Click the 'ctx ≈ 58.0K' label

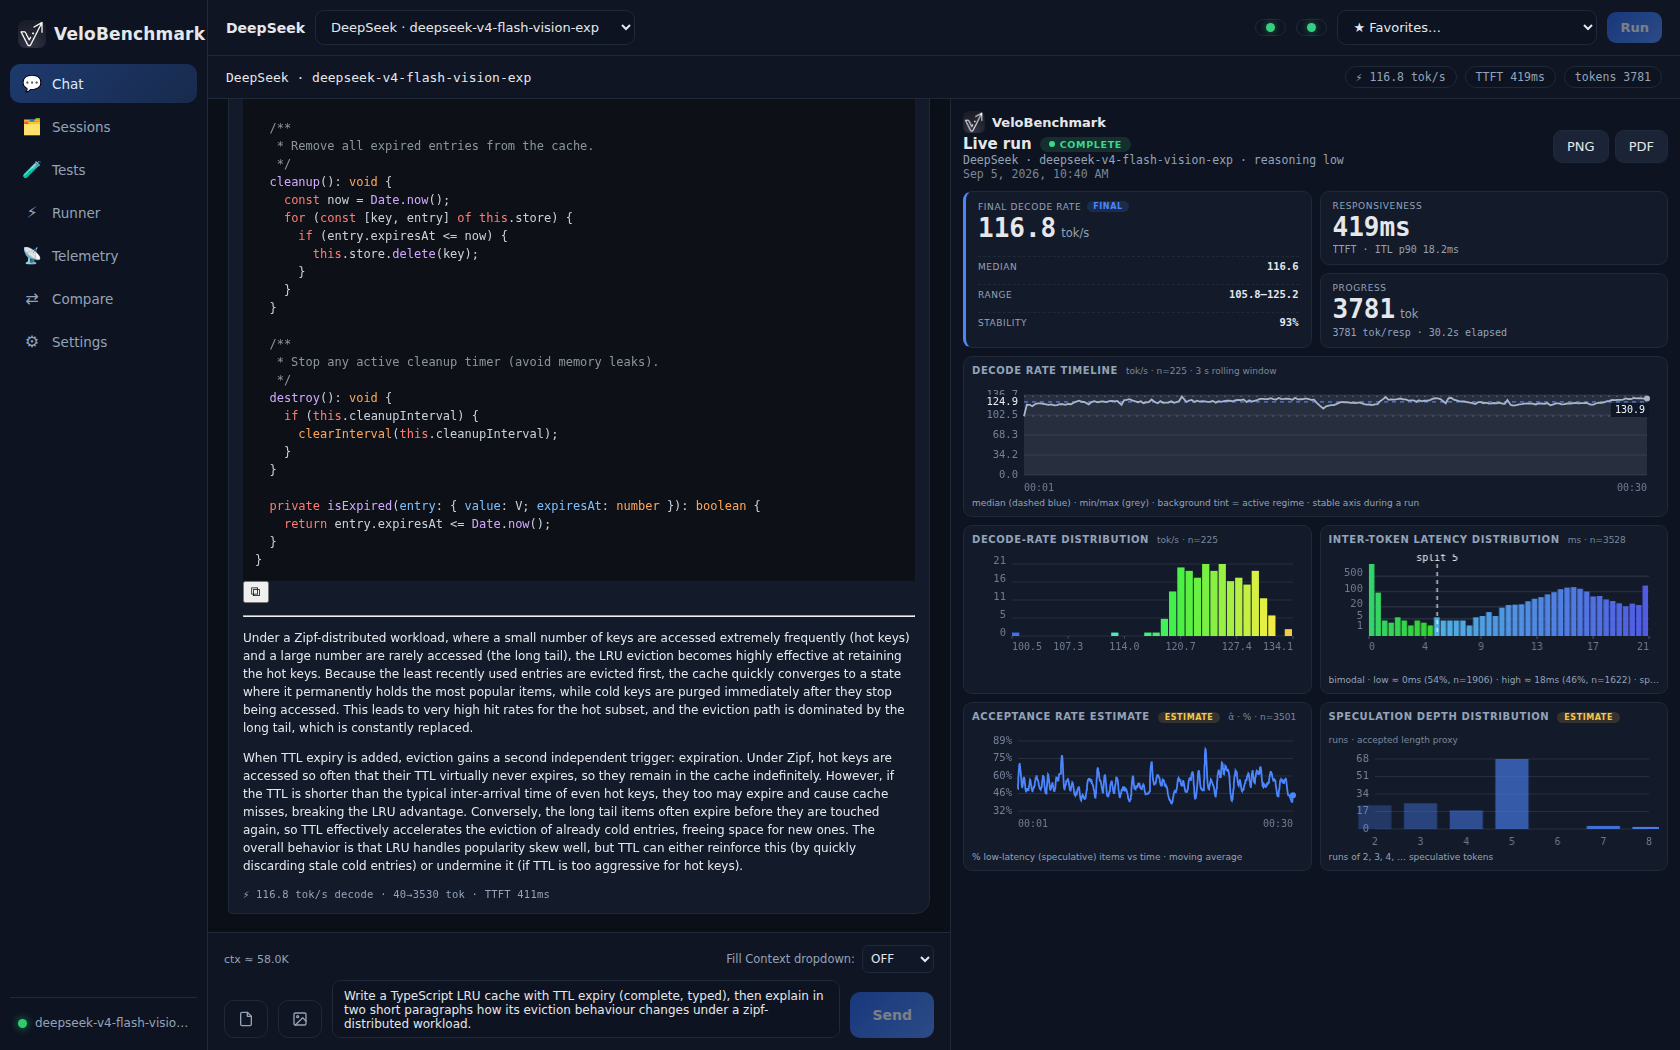point(257,960)
